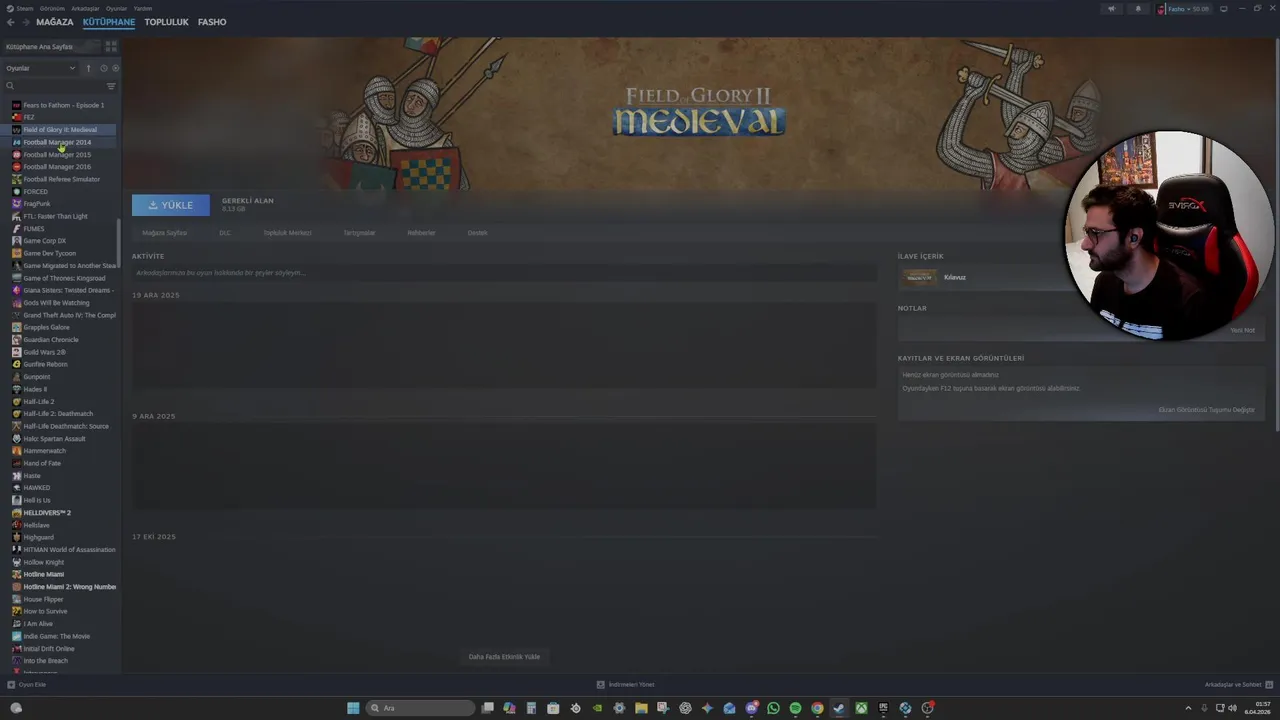The height and width of the screenshot is (720, 1280).
Task: Open the Tartışmalar link
Action: pyautogui.click(x=359, y=233)
